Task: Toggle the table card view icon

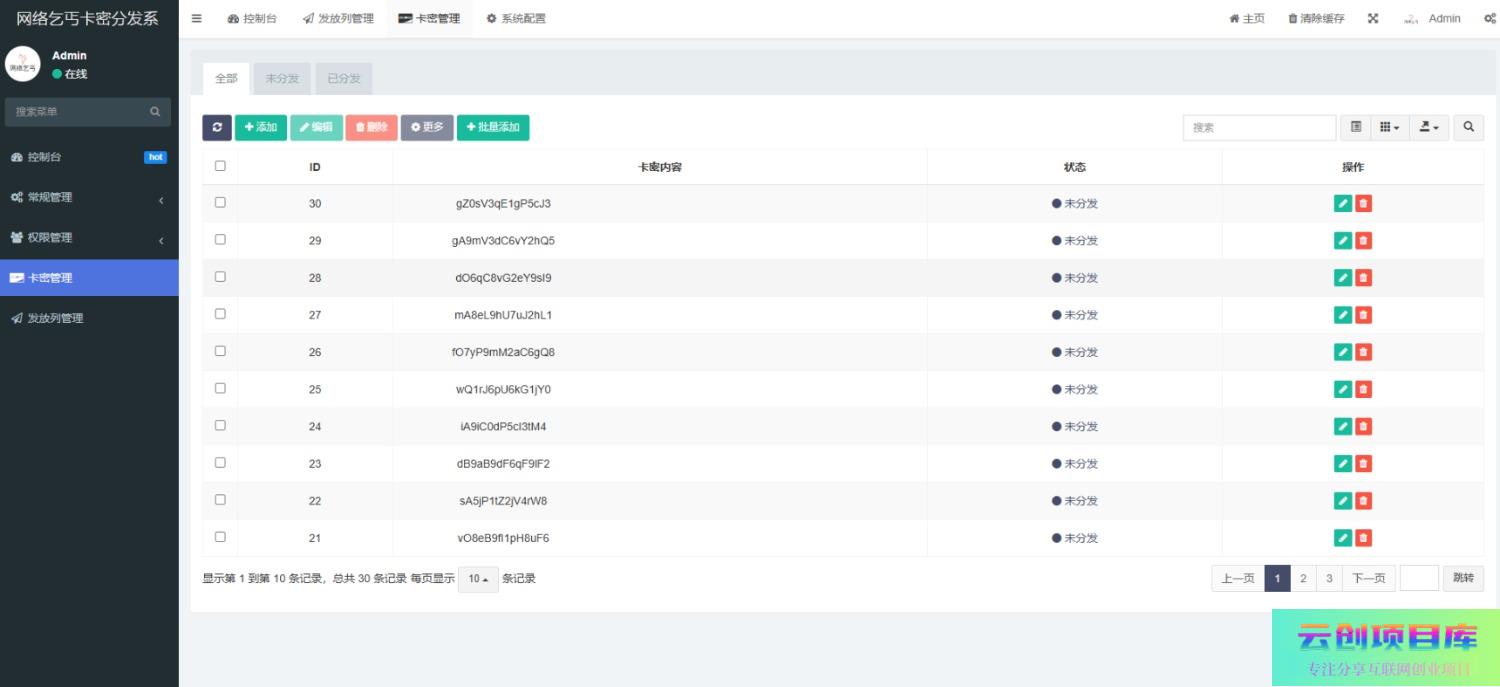Action: [1355, 128]
